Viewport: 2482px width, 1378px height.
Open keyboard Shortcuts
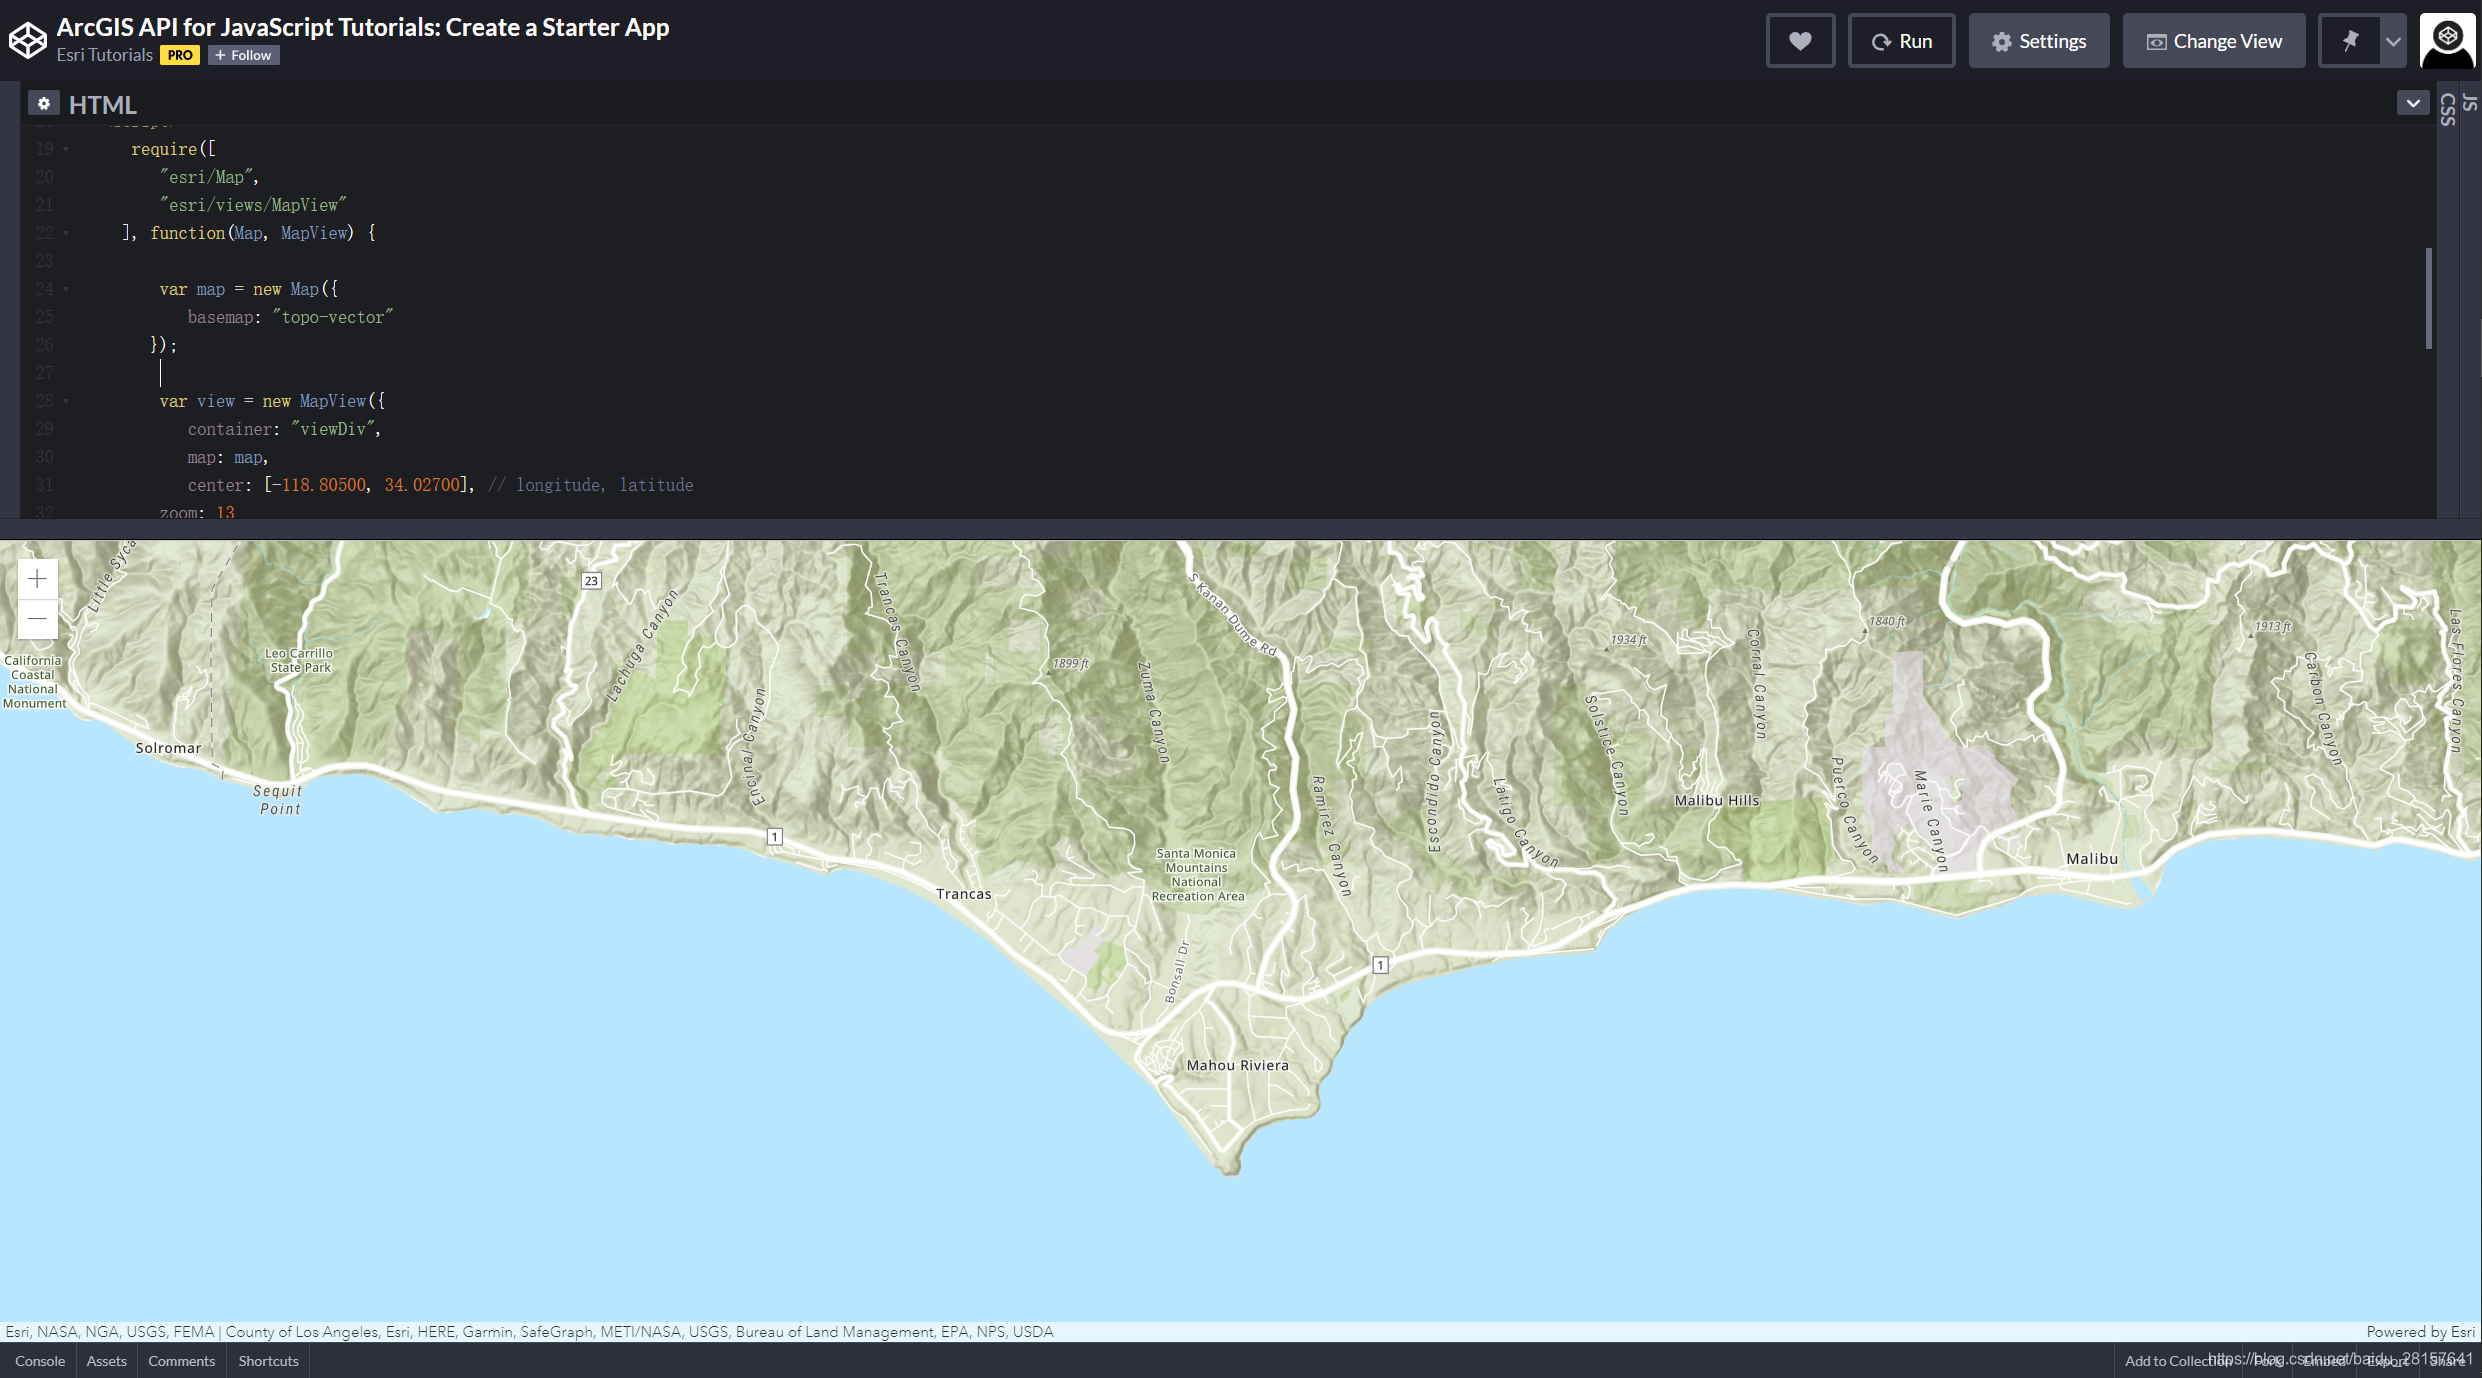[268, 1361]
